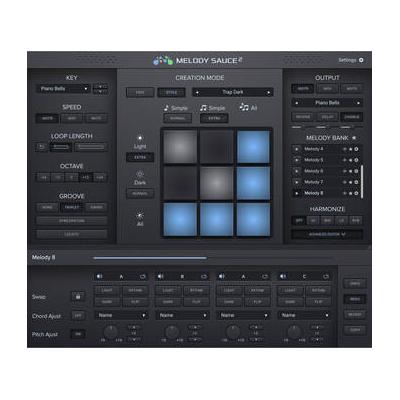Click the star beside Melody Bank heading
The image size is (400, 400).
(354, 138)
